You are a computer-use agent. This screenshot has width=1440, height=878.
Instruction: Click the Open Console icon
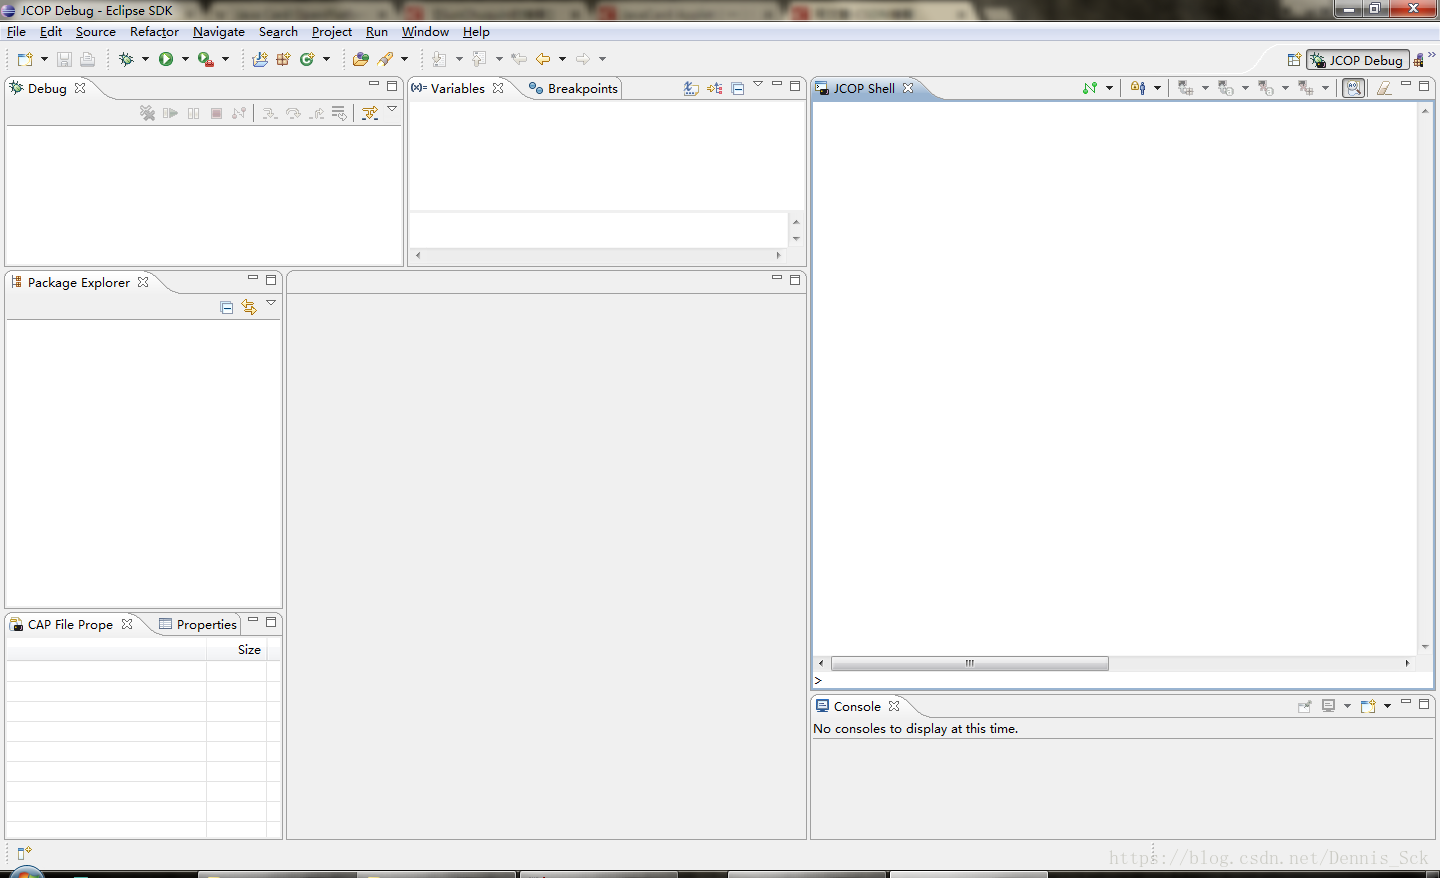pos(1368,706)
